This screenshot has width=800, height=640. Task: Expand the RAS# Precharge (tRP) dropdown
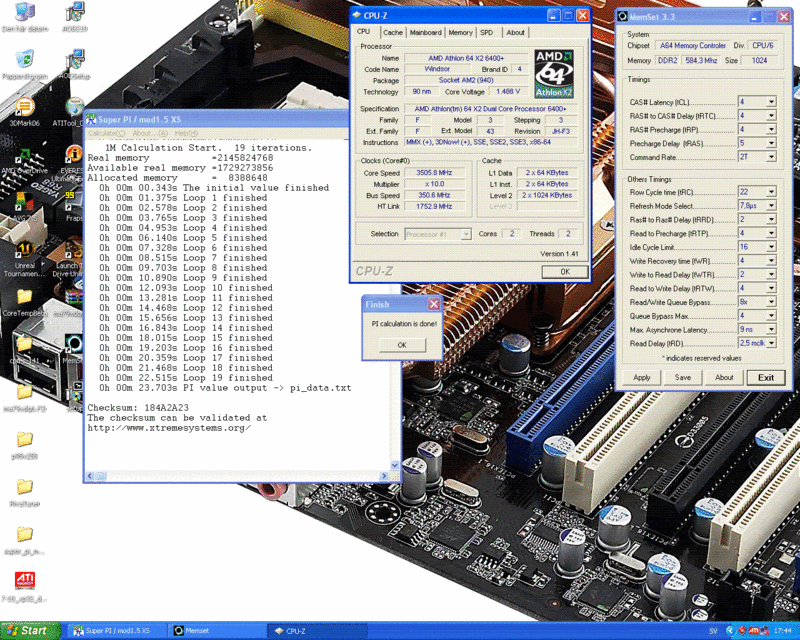click(771, 129)
